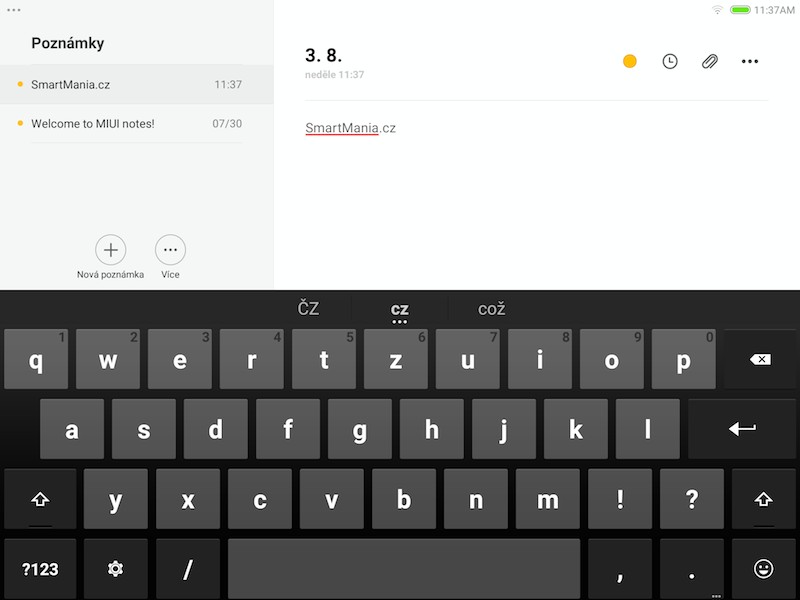The image size is (800, 600).
Task: Tap the w key
Action: tap(108, 360)
